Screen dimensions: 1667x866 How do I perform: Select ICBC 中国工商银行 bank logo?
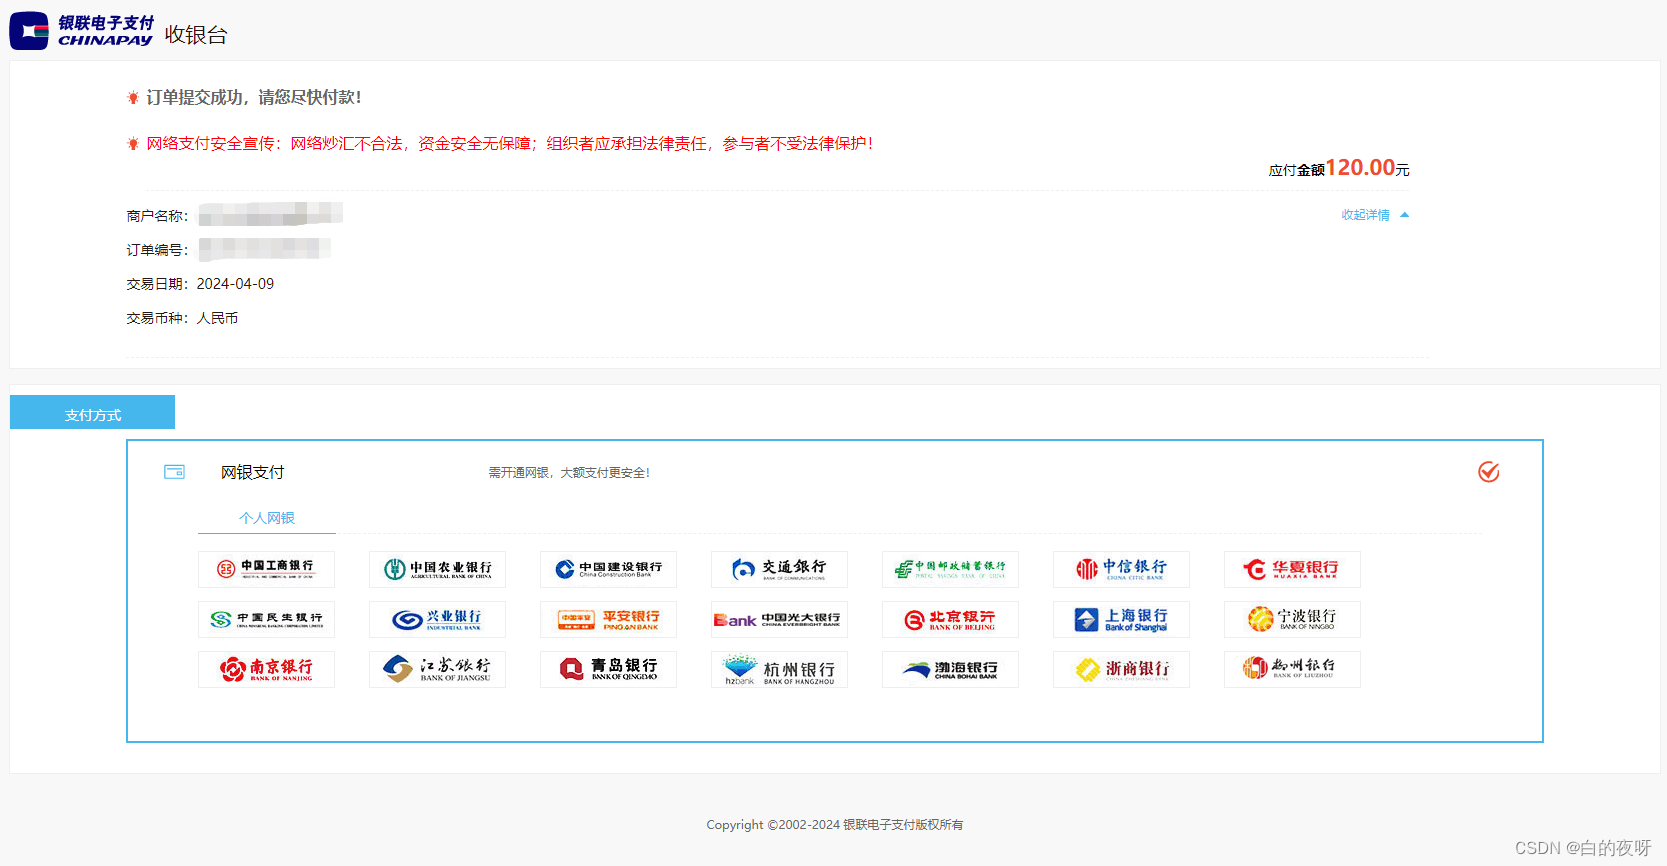pos(266,569)
